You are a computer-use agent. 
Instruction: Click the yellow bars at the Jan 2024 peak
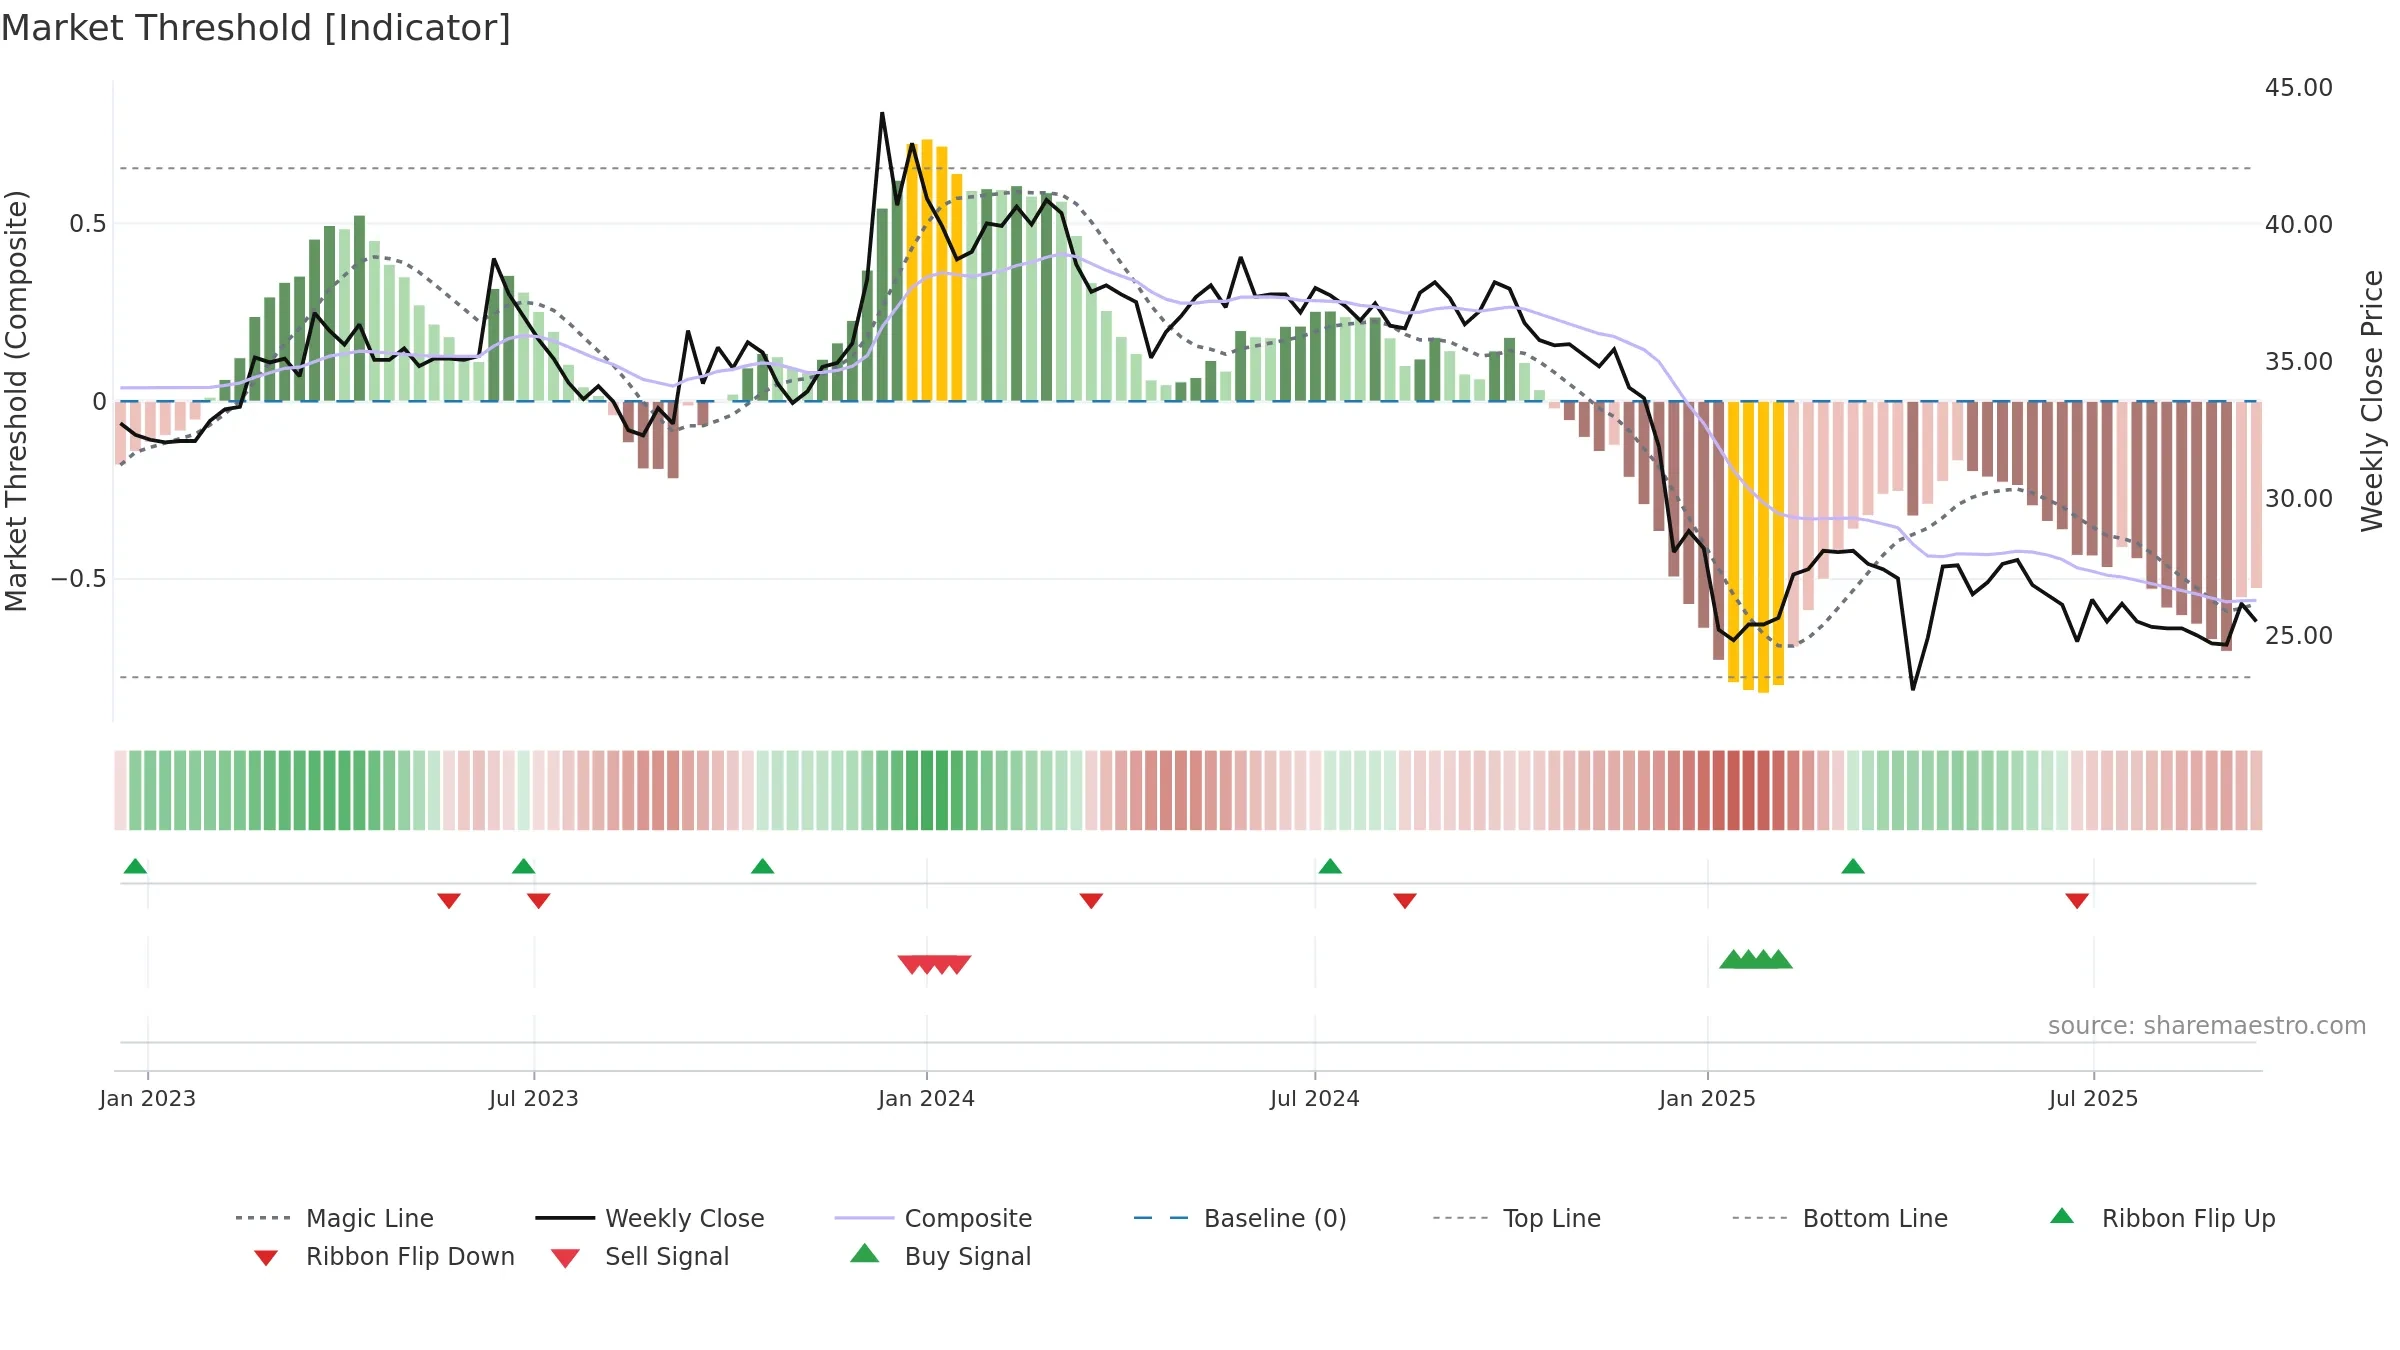934,270
